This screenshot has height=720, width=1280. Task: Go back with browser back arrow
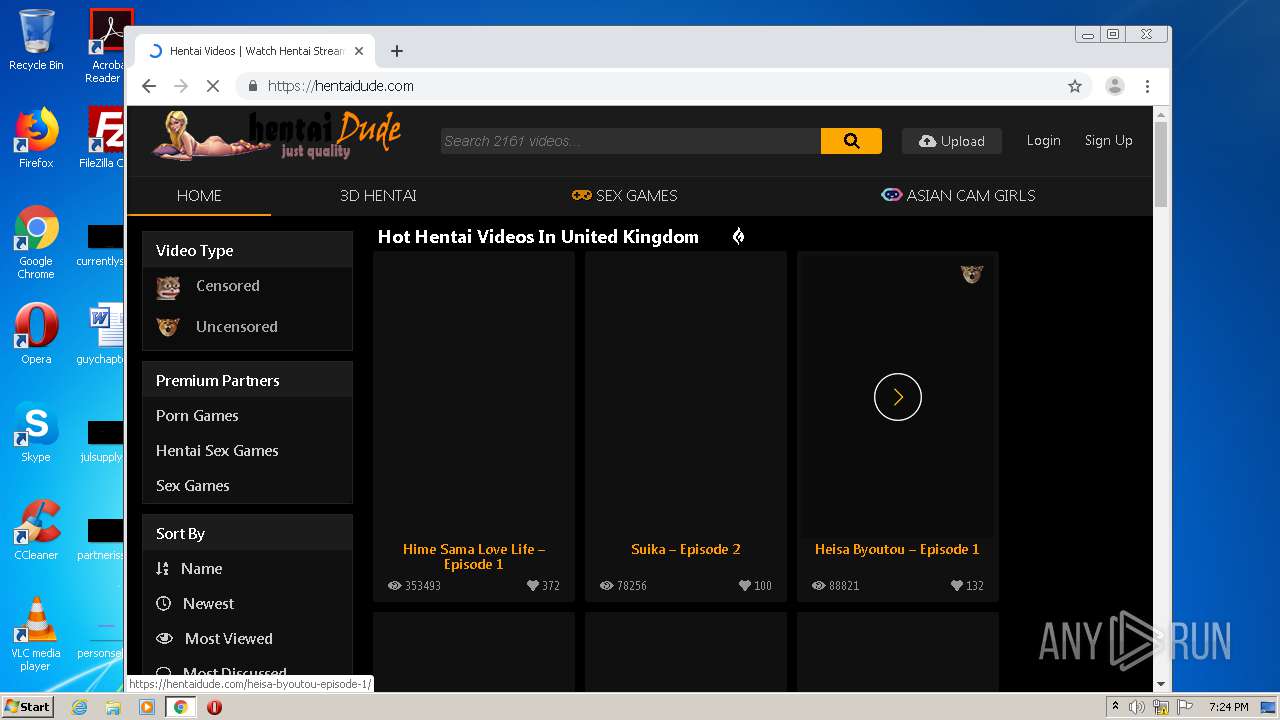(x=149, y=86)
